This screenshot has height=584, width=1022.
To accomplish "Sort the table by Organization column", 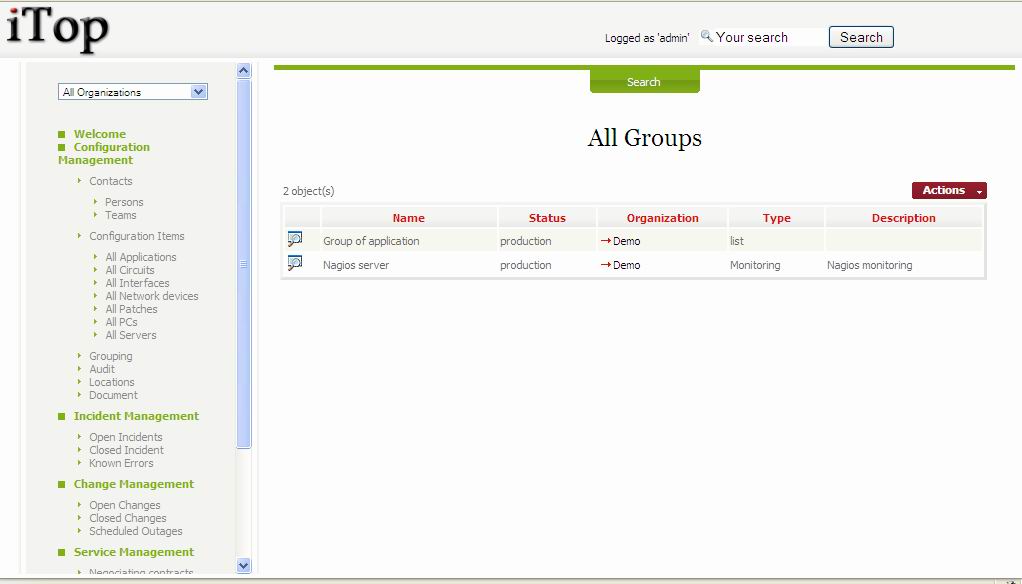I will click(x=662, y=218).
